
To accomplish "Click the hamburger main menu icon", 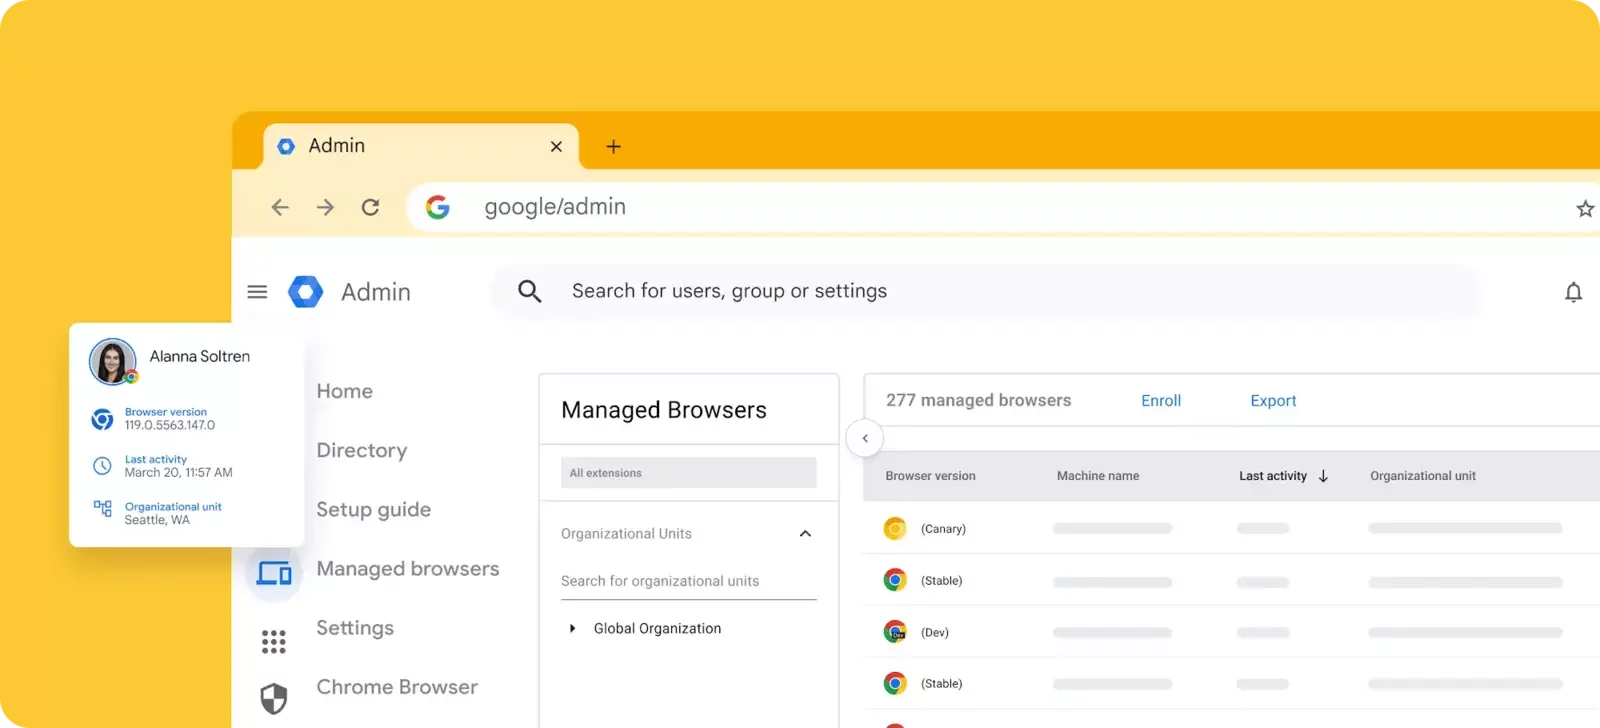I will click(257, 292).
